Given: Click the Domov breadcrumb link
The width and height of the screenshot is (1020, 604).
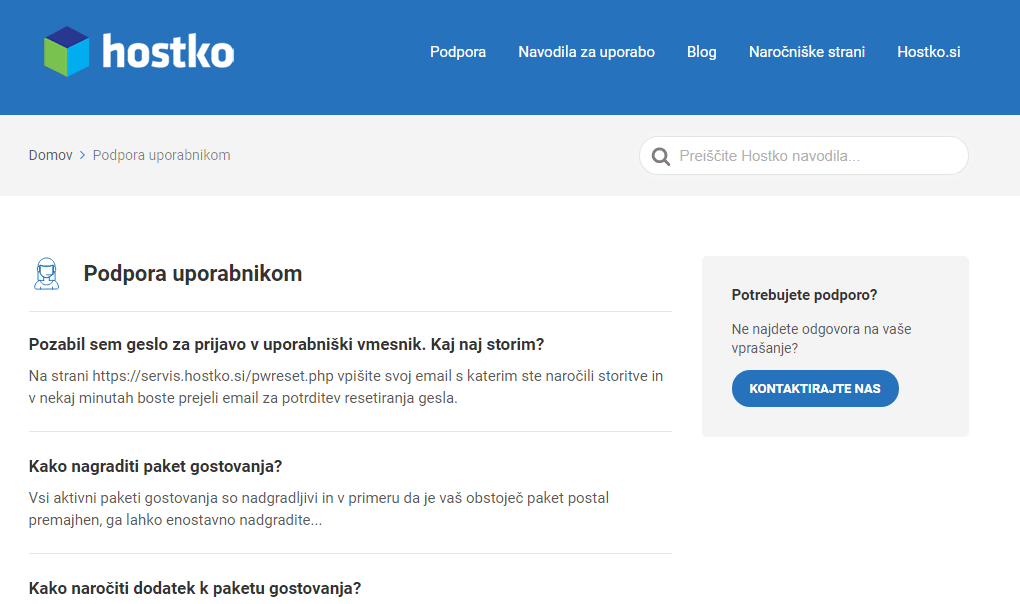Looking at the screenshot, I should click(50, 155).
